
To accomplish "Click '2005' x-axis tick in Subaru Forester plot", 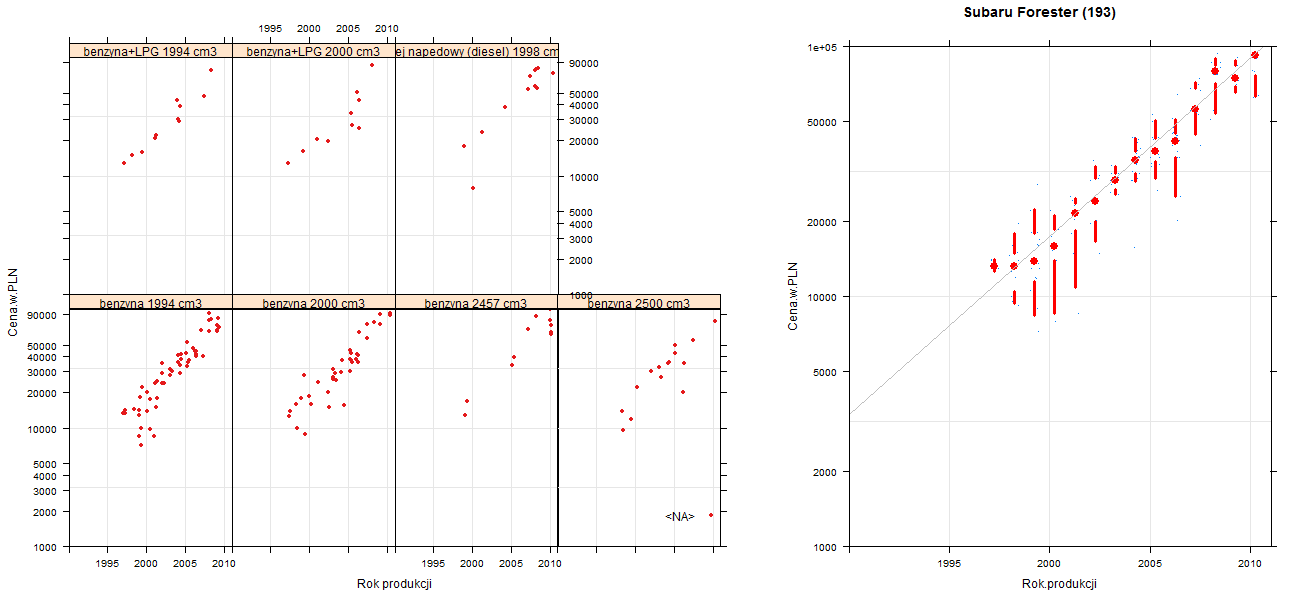I will tap(1150, 563).
